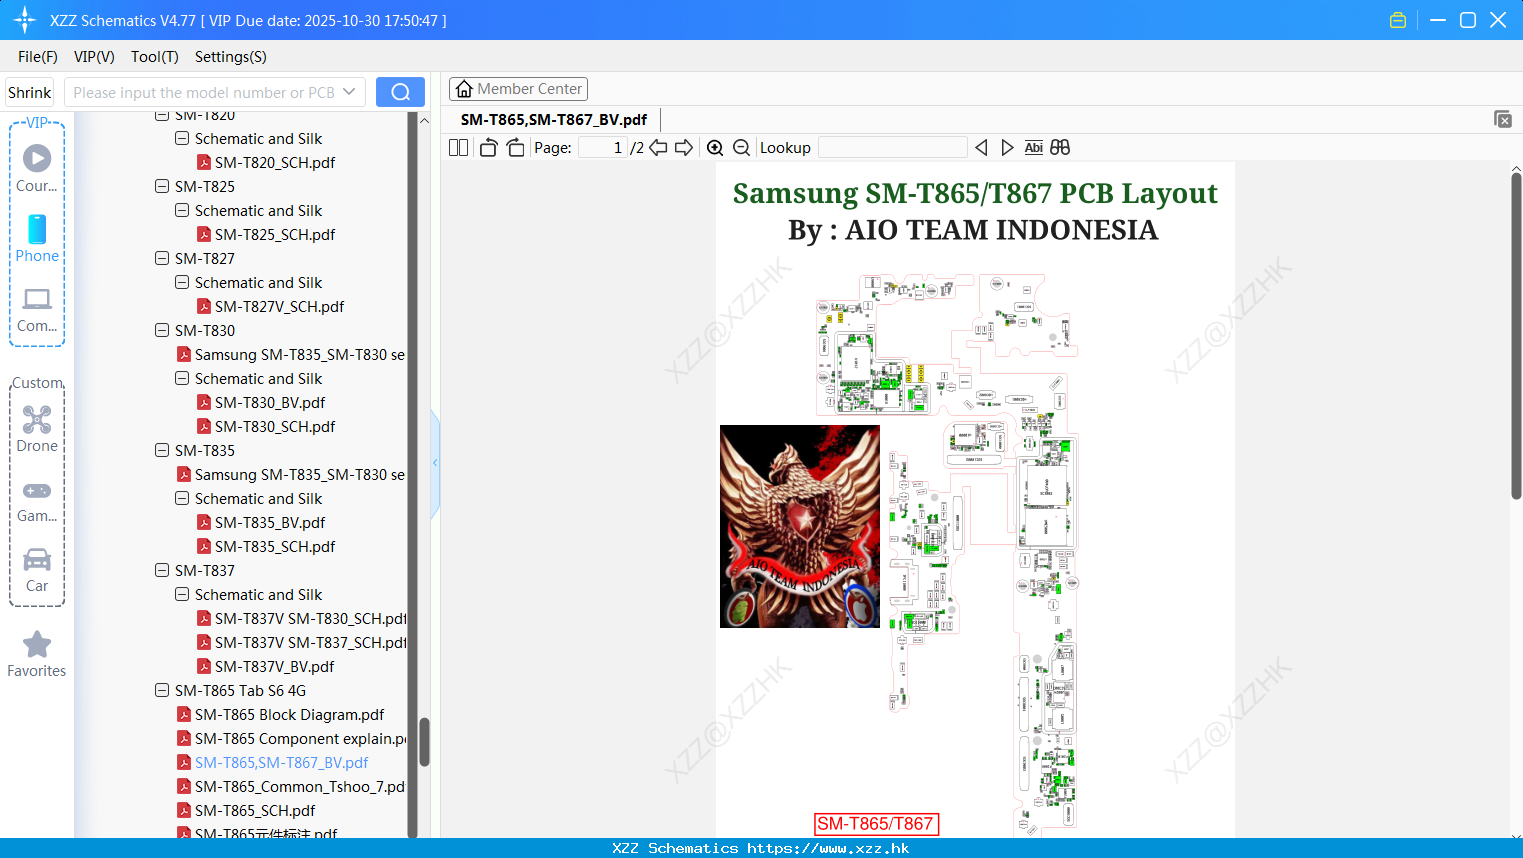Open Member Center
Screen dimensions: 1523x858
[518, 89]
